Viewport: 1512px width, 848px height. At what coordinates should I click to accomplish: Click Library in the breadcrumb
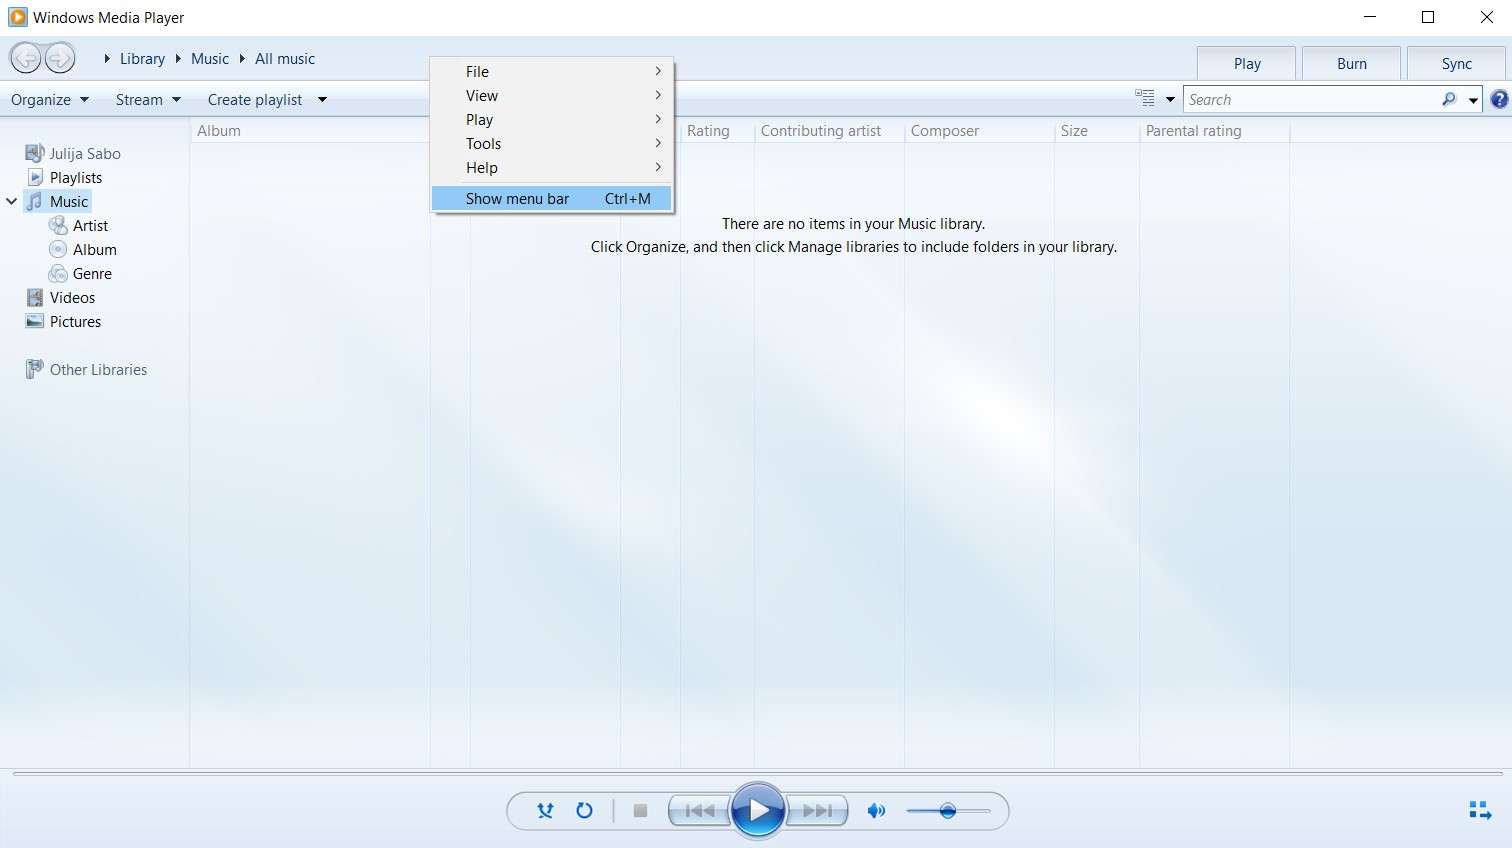pos(142,59)
